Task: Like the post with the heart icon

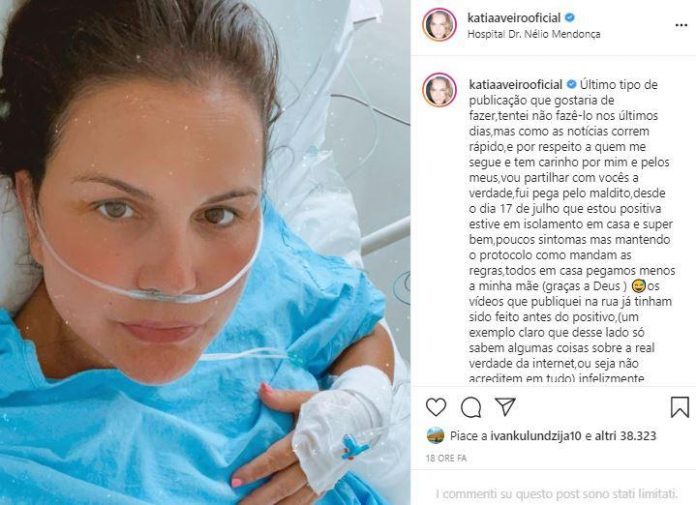Action: click(x=435, y=407)
